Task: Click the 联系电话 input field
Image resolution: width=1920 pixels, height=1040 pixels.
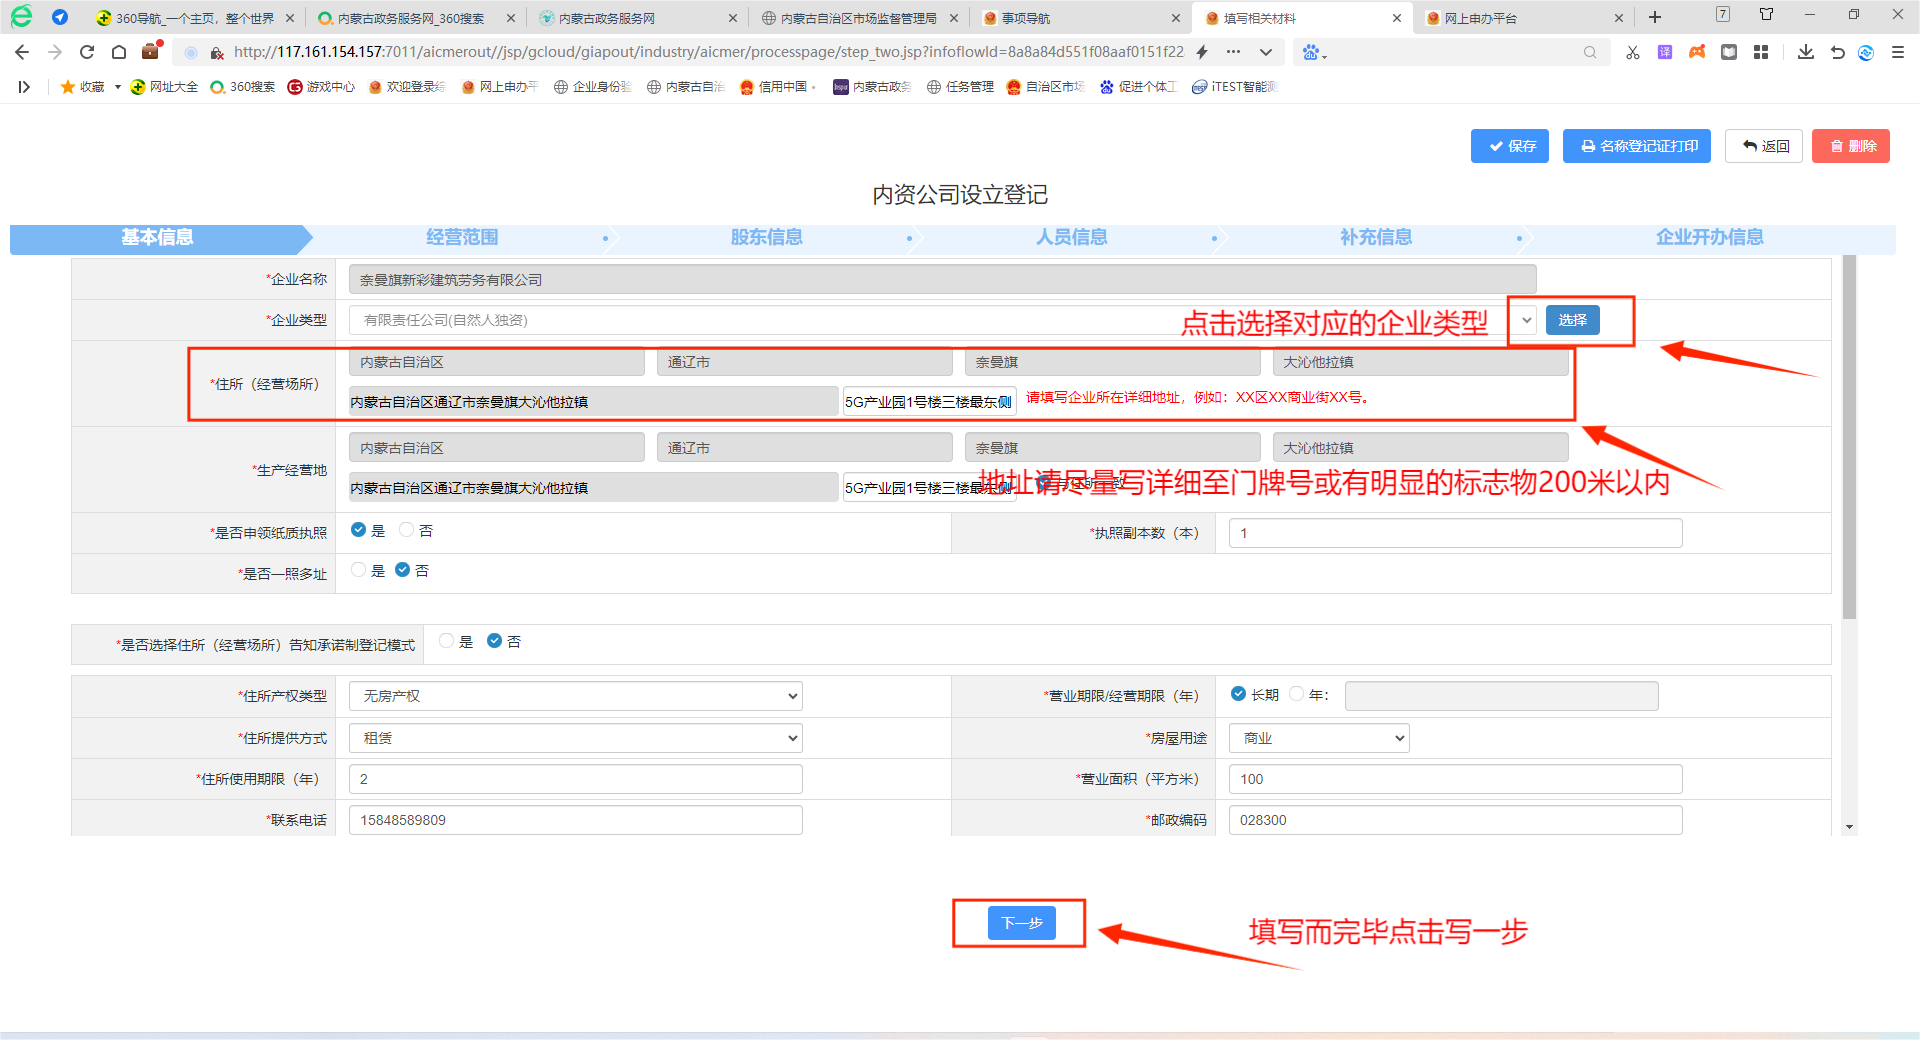Action: click(575, 820)
